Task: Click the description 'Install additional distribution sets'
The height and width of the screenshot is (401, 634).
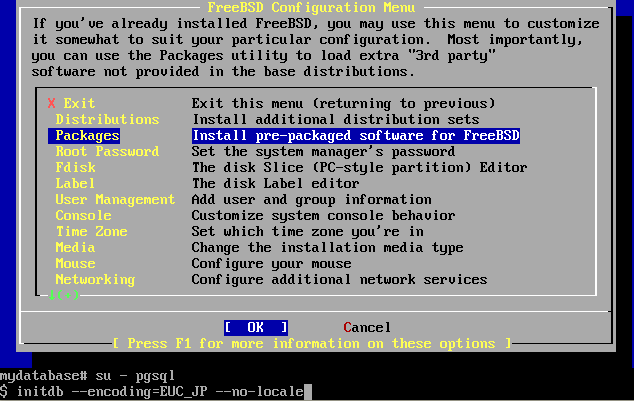Action: click(336, 120)
